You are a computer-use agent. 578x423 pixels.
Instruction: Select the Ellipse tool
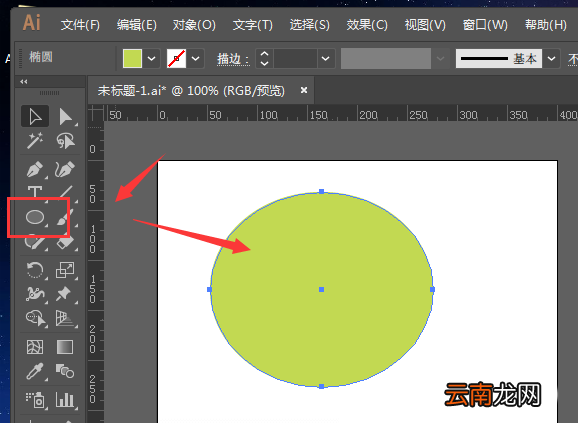pyautogui.click(x=35, y=217)
